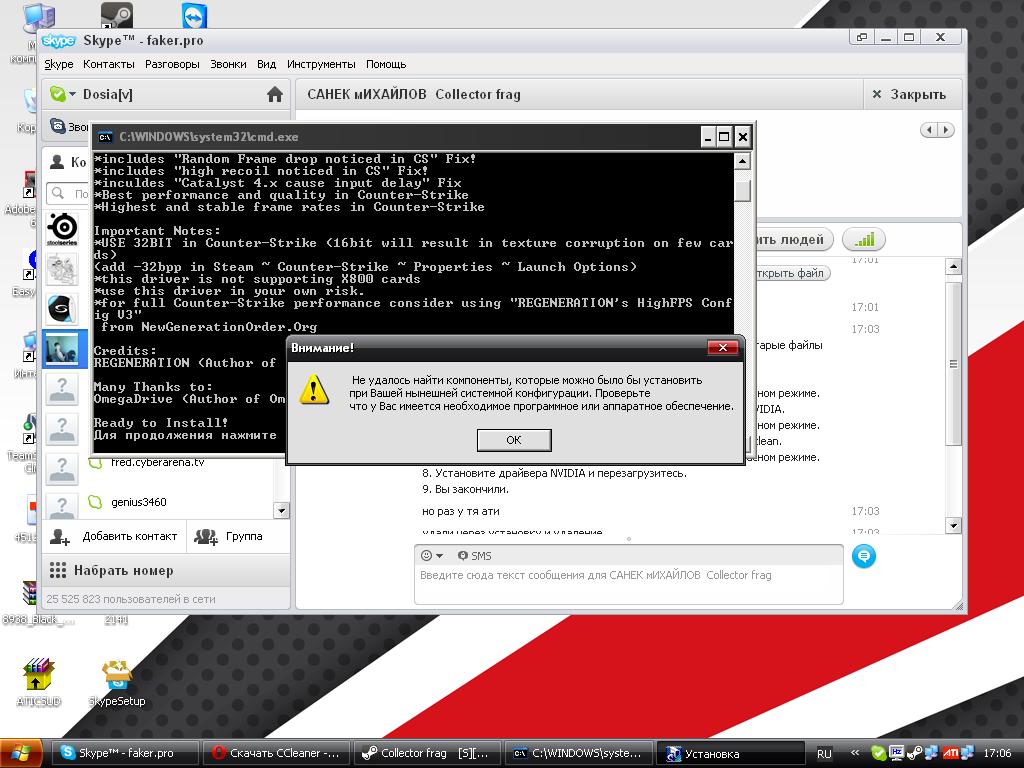Switch to Skype™ - faker.pro taskbar item
This screenshot has width=1024, height=768.
(x=124, y=753)
